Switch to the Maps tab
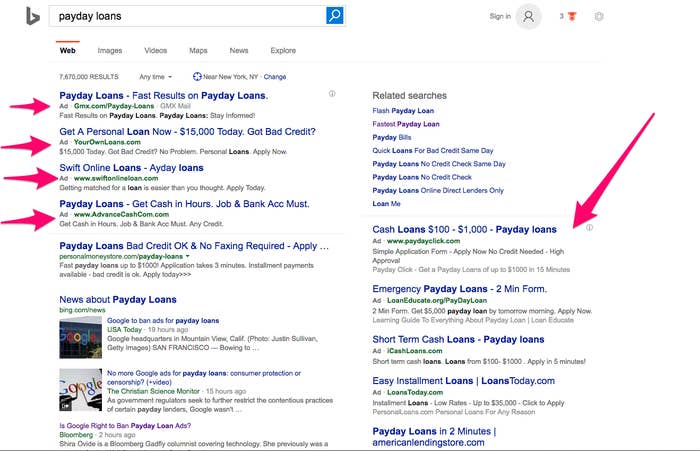700x451 pixels. tap(198, 50)
